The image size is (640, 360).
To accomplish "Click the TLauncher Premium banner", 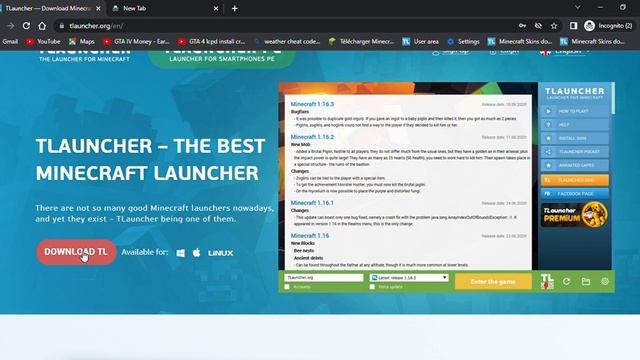I will 575,215.
